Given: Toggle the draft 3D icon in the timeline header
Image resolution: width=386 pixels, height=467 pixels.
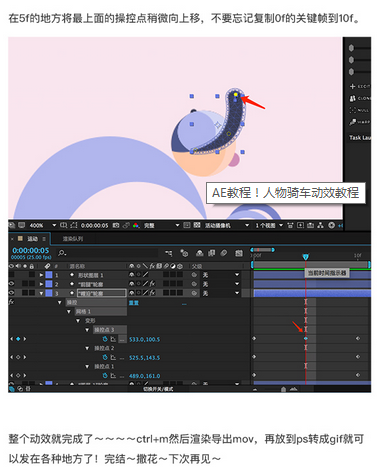Looking at the screenshot, I should click(x=184, y=254).
